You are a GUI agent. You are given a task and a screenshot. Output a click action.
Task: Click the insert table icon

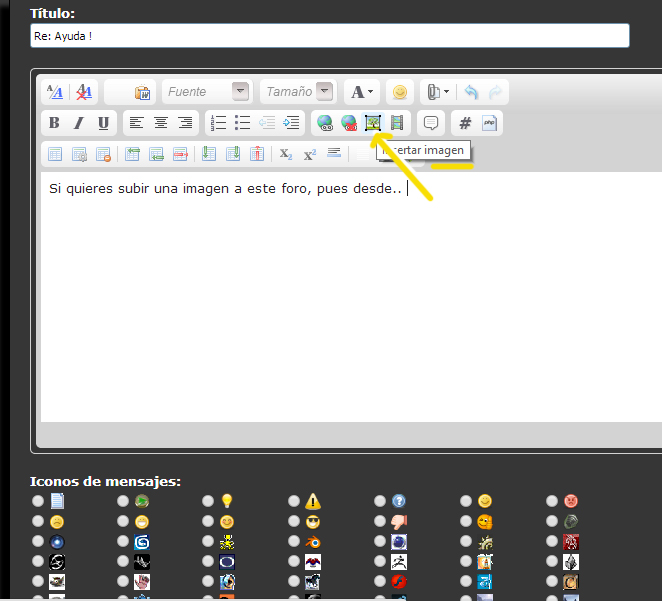(55, 154)
